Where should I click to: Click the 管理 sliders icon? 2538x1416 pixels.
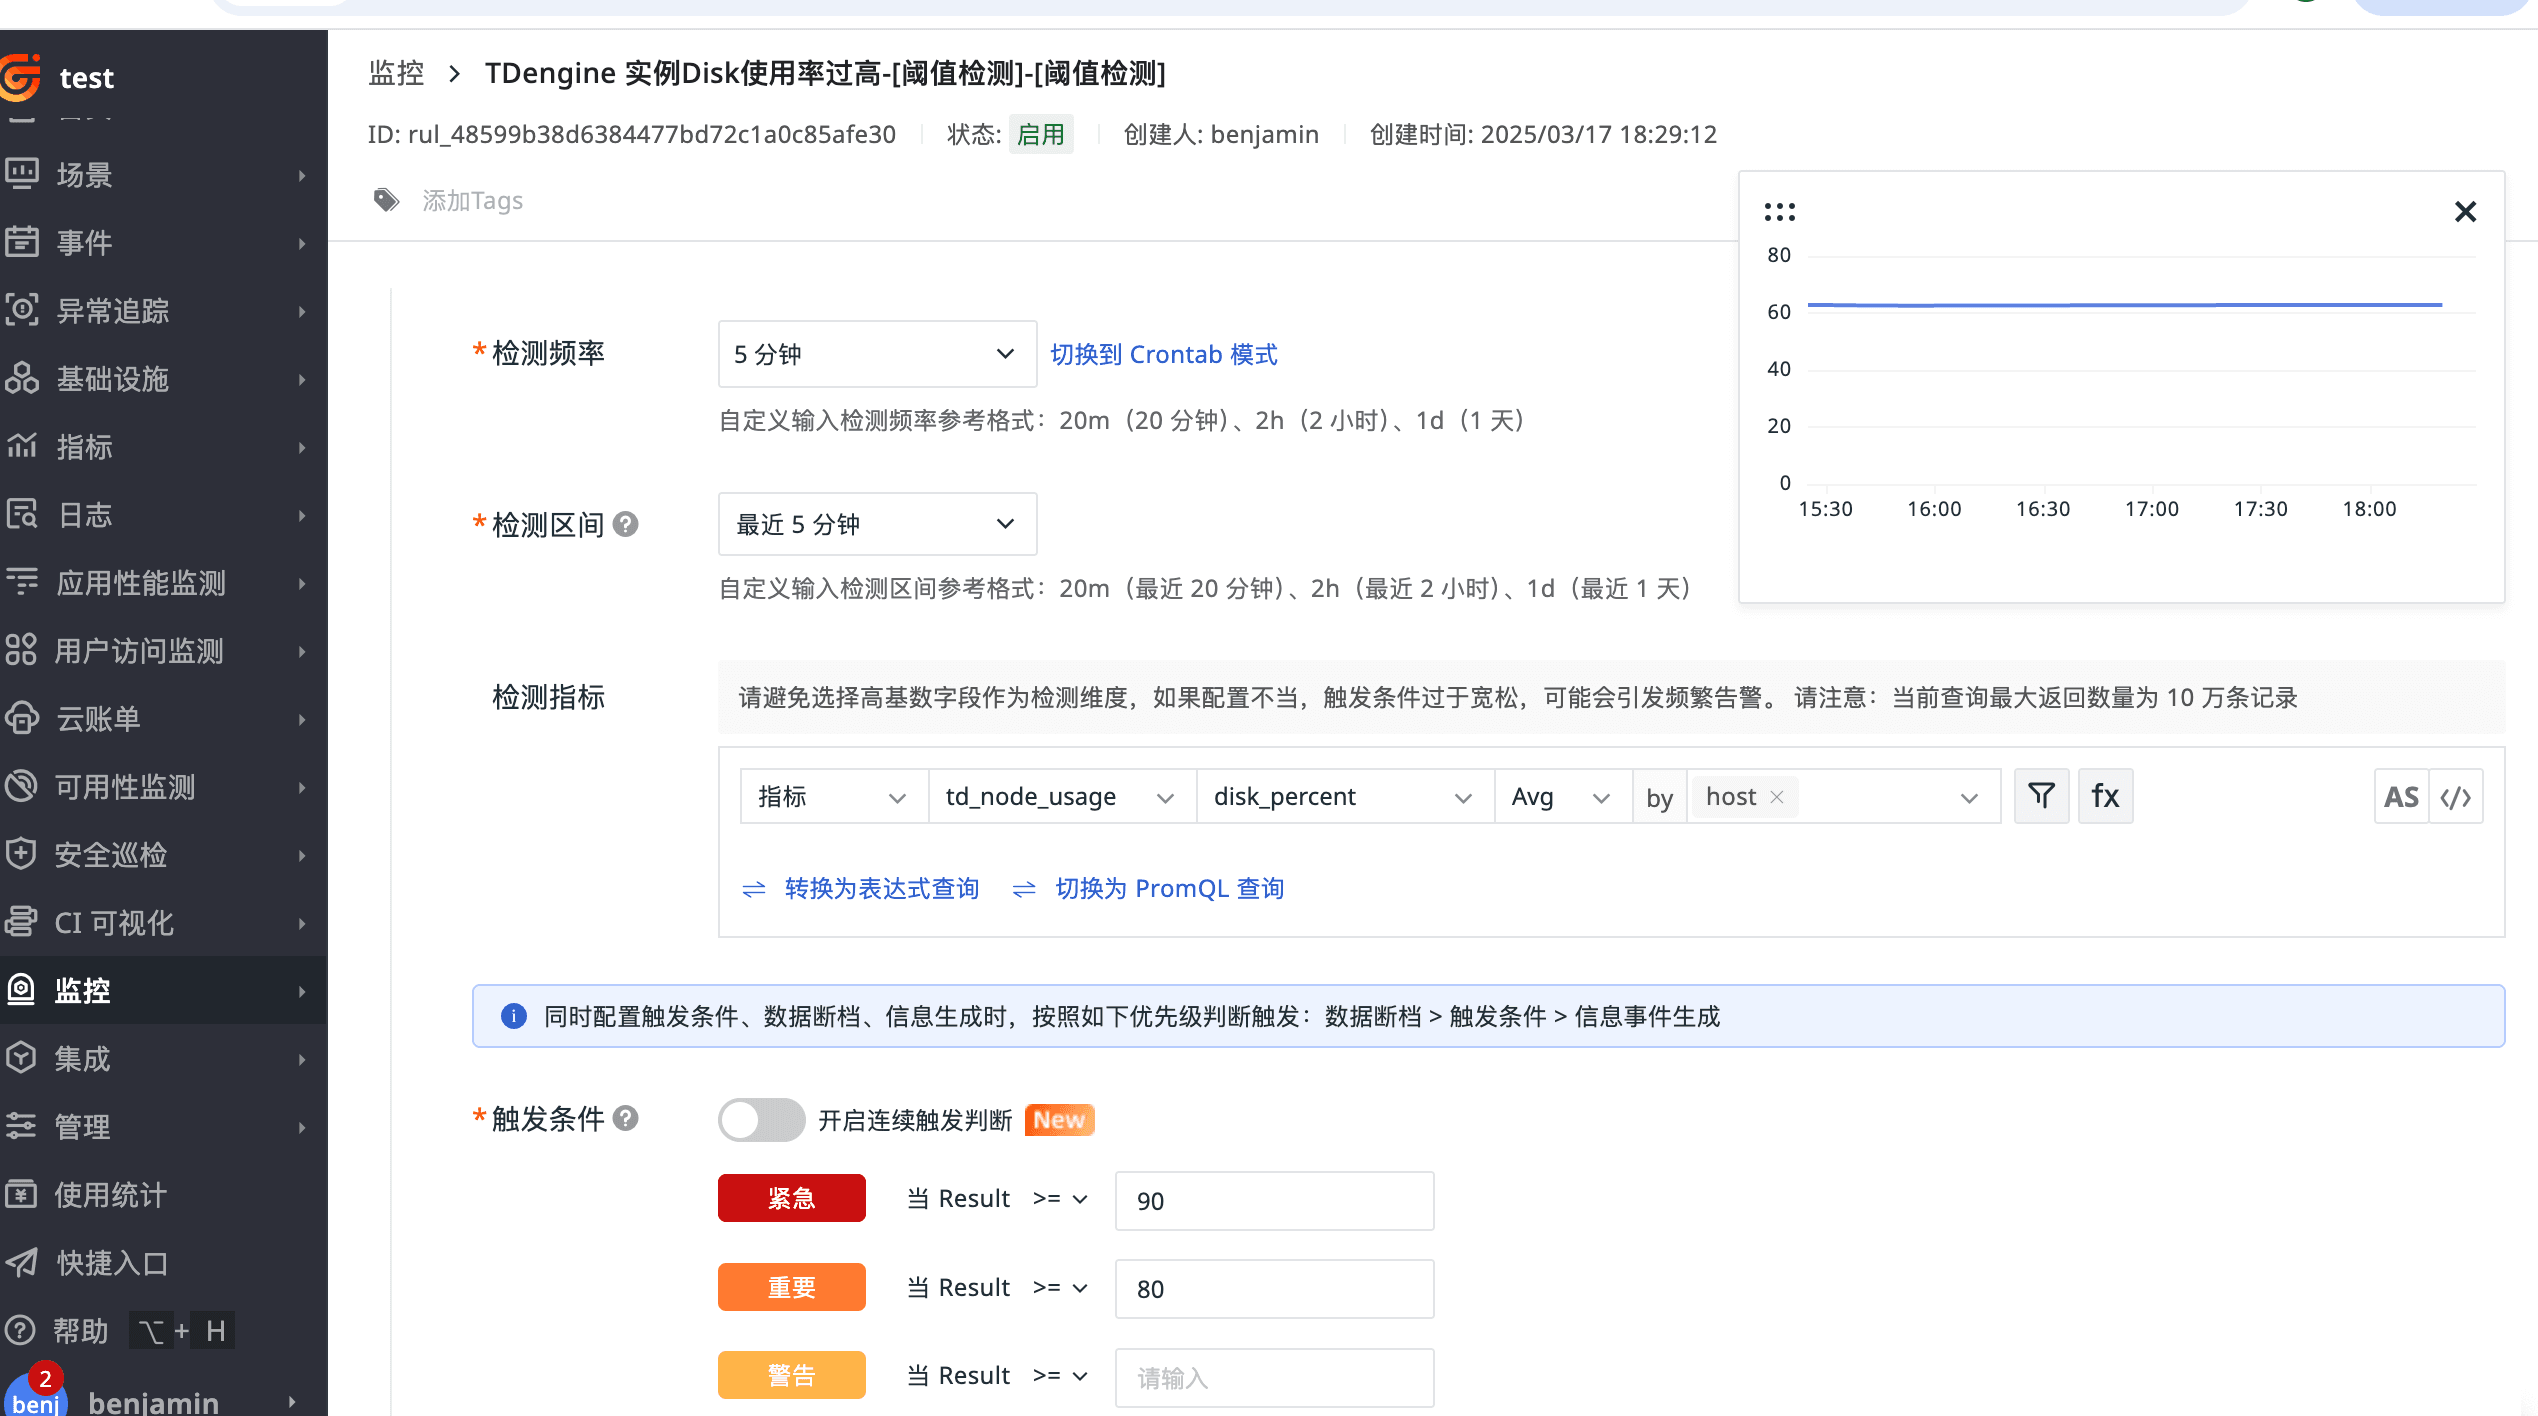click(x=22, y=1126)
